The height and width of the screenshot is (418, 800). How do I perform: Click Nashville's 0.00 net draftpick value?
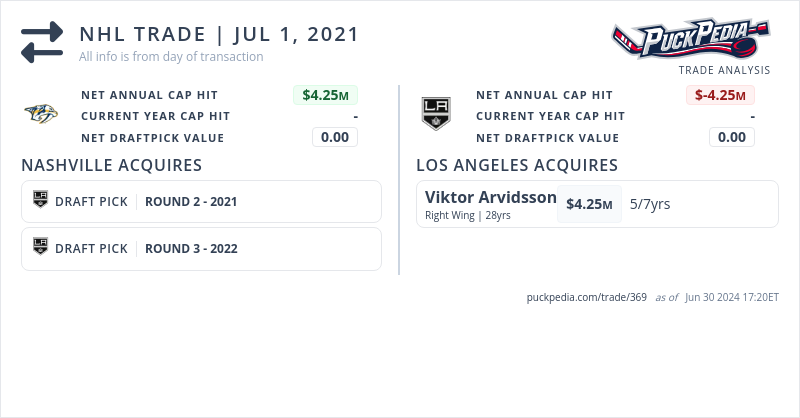(335, 137)
